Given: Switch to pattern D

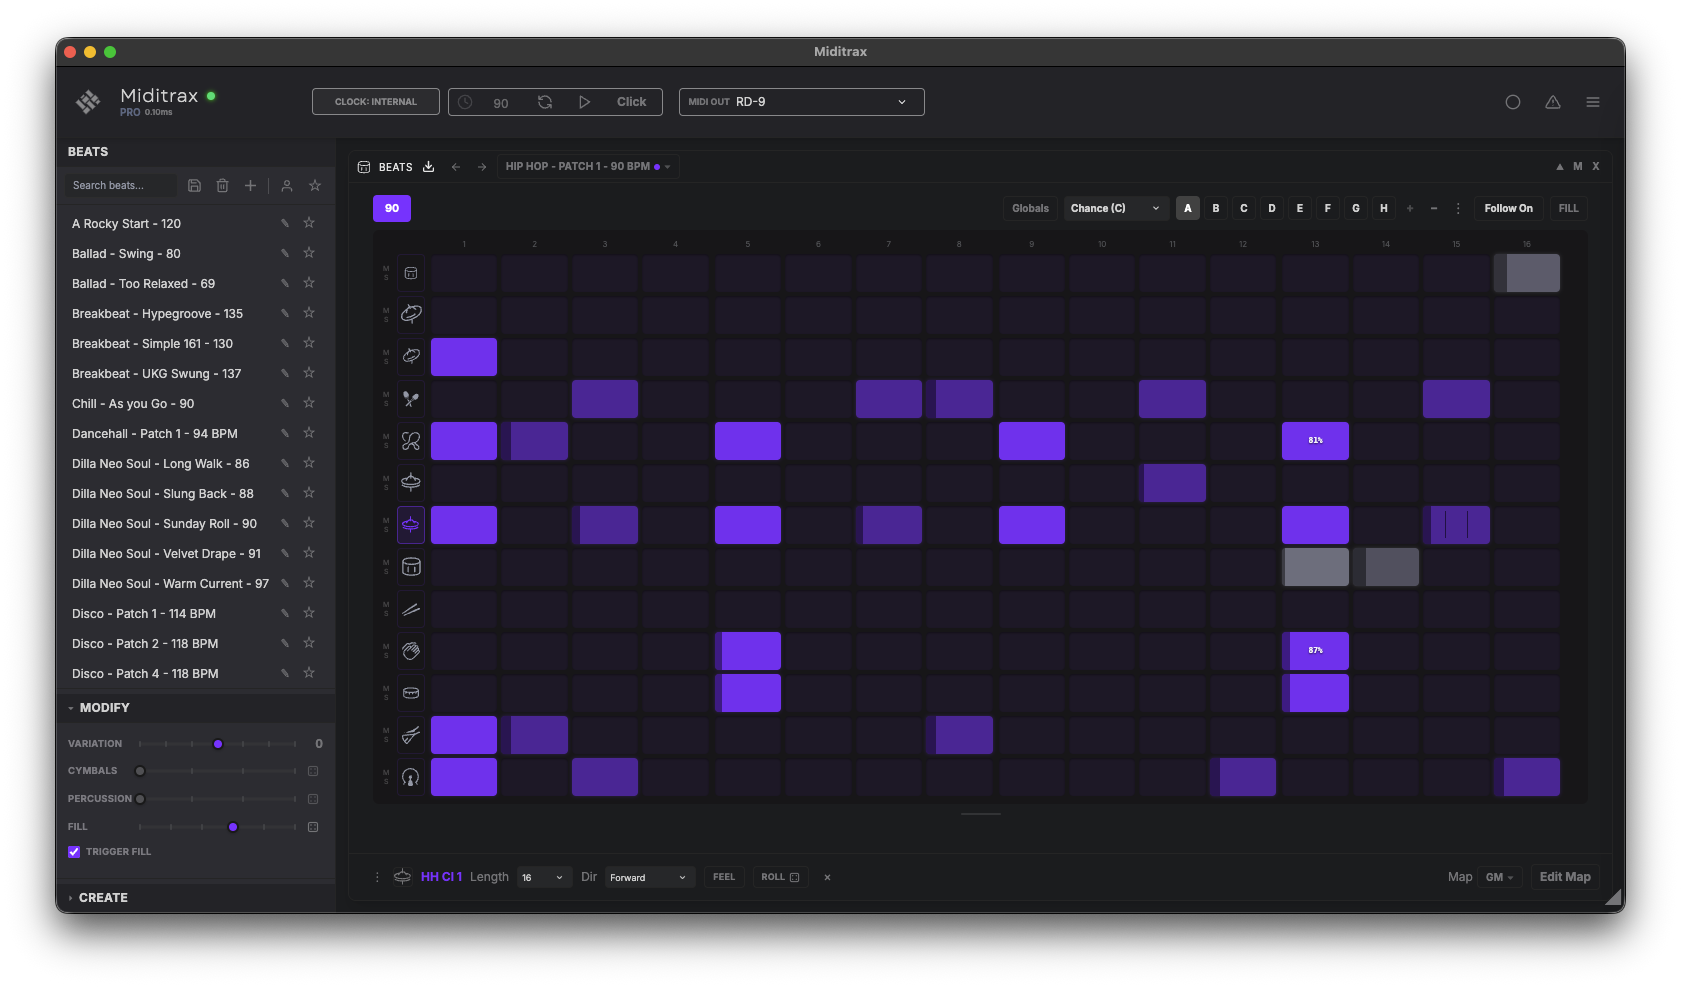Looking at the screenshot, I should (x=1272, y=208).
